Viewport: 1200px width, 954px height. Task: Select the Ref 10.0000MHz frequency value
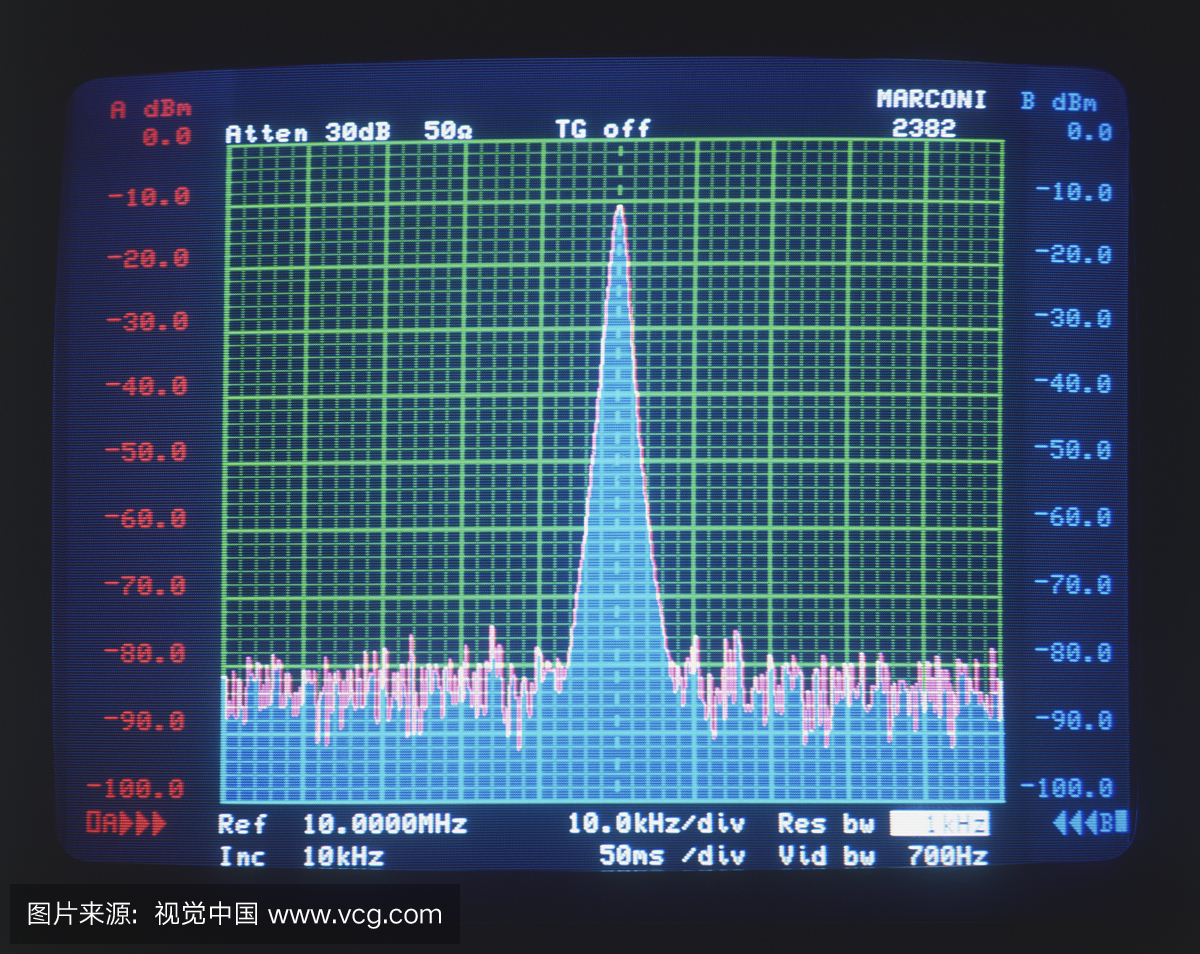coord(384,825)
